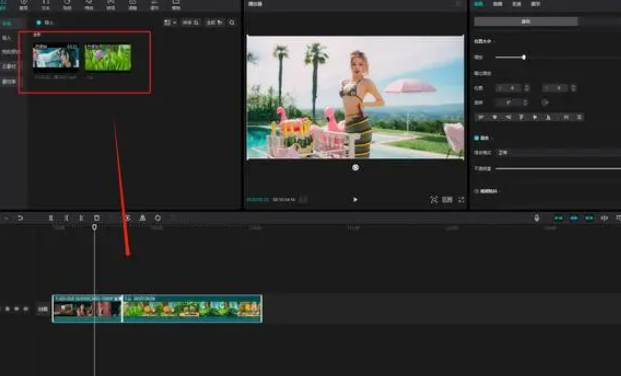Open the media view mode dropdown

coord(170,23)
